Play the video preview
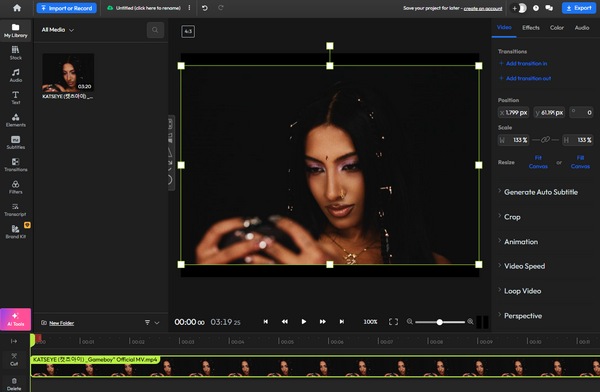Screen dimensions: 600x392 click(303, 322)
